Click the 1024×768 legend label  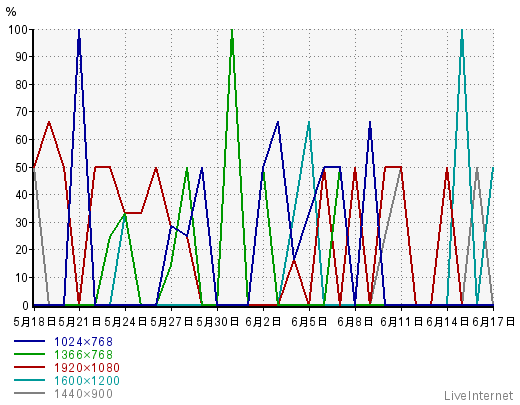(x=83, y=342)
